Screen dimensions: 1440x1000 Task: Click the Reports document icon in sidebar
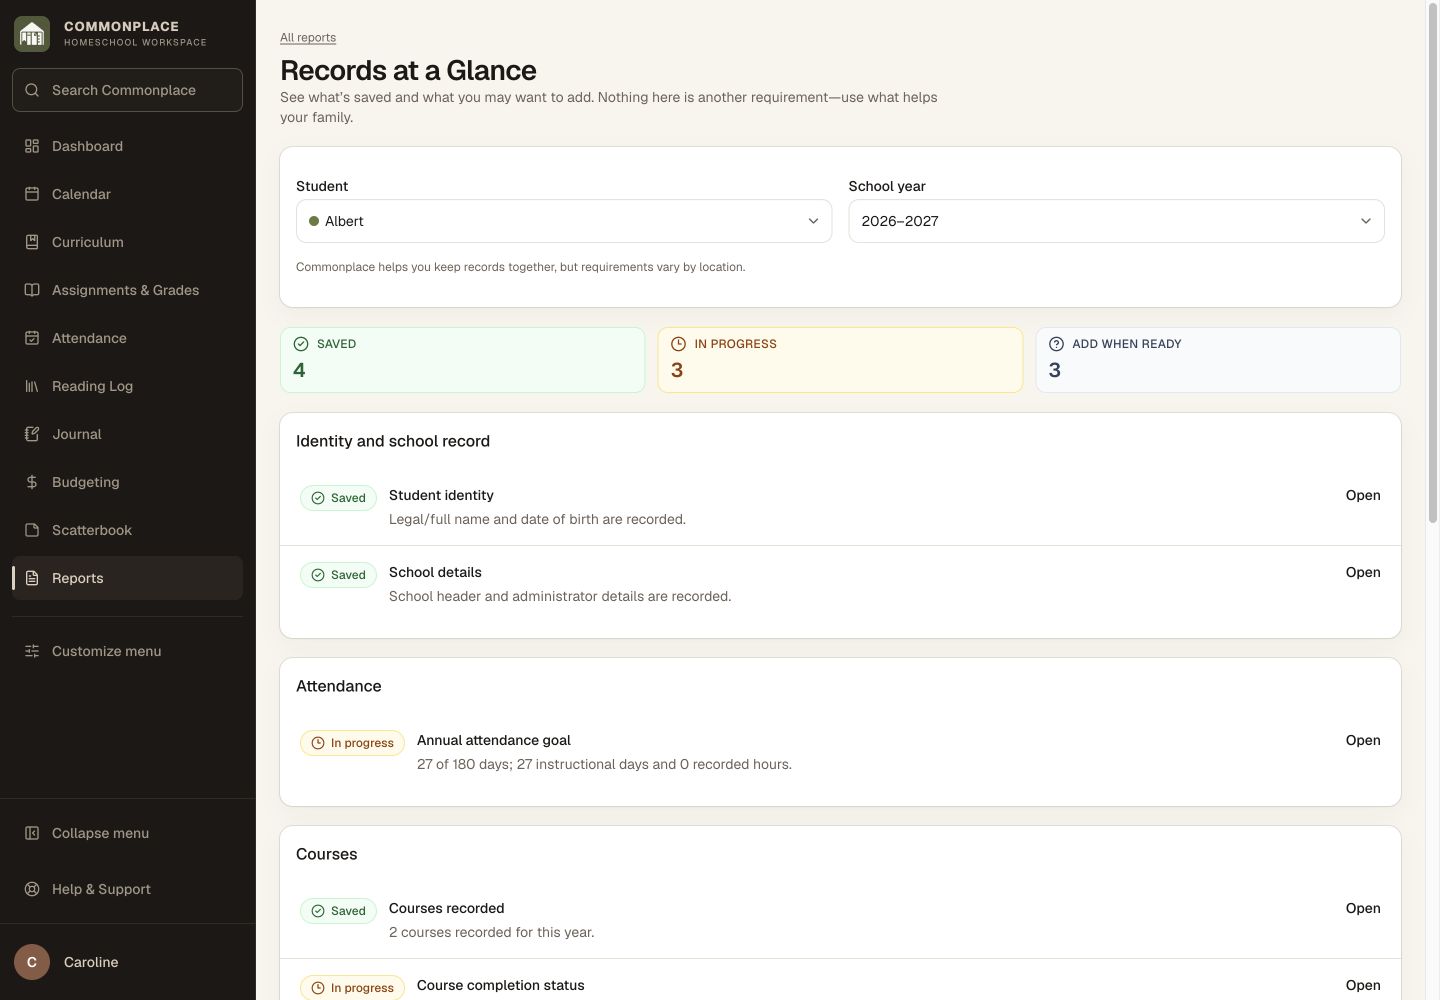pos(32,578)
